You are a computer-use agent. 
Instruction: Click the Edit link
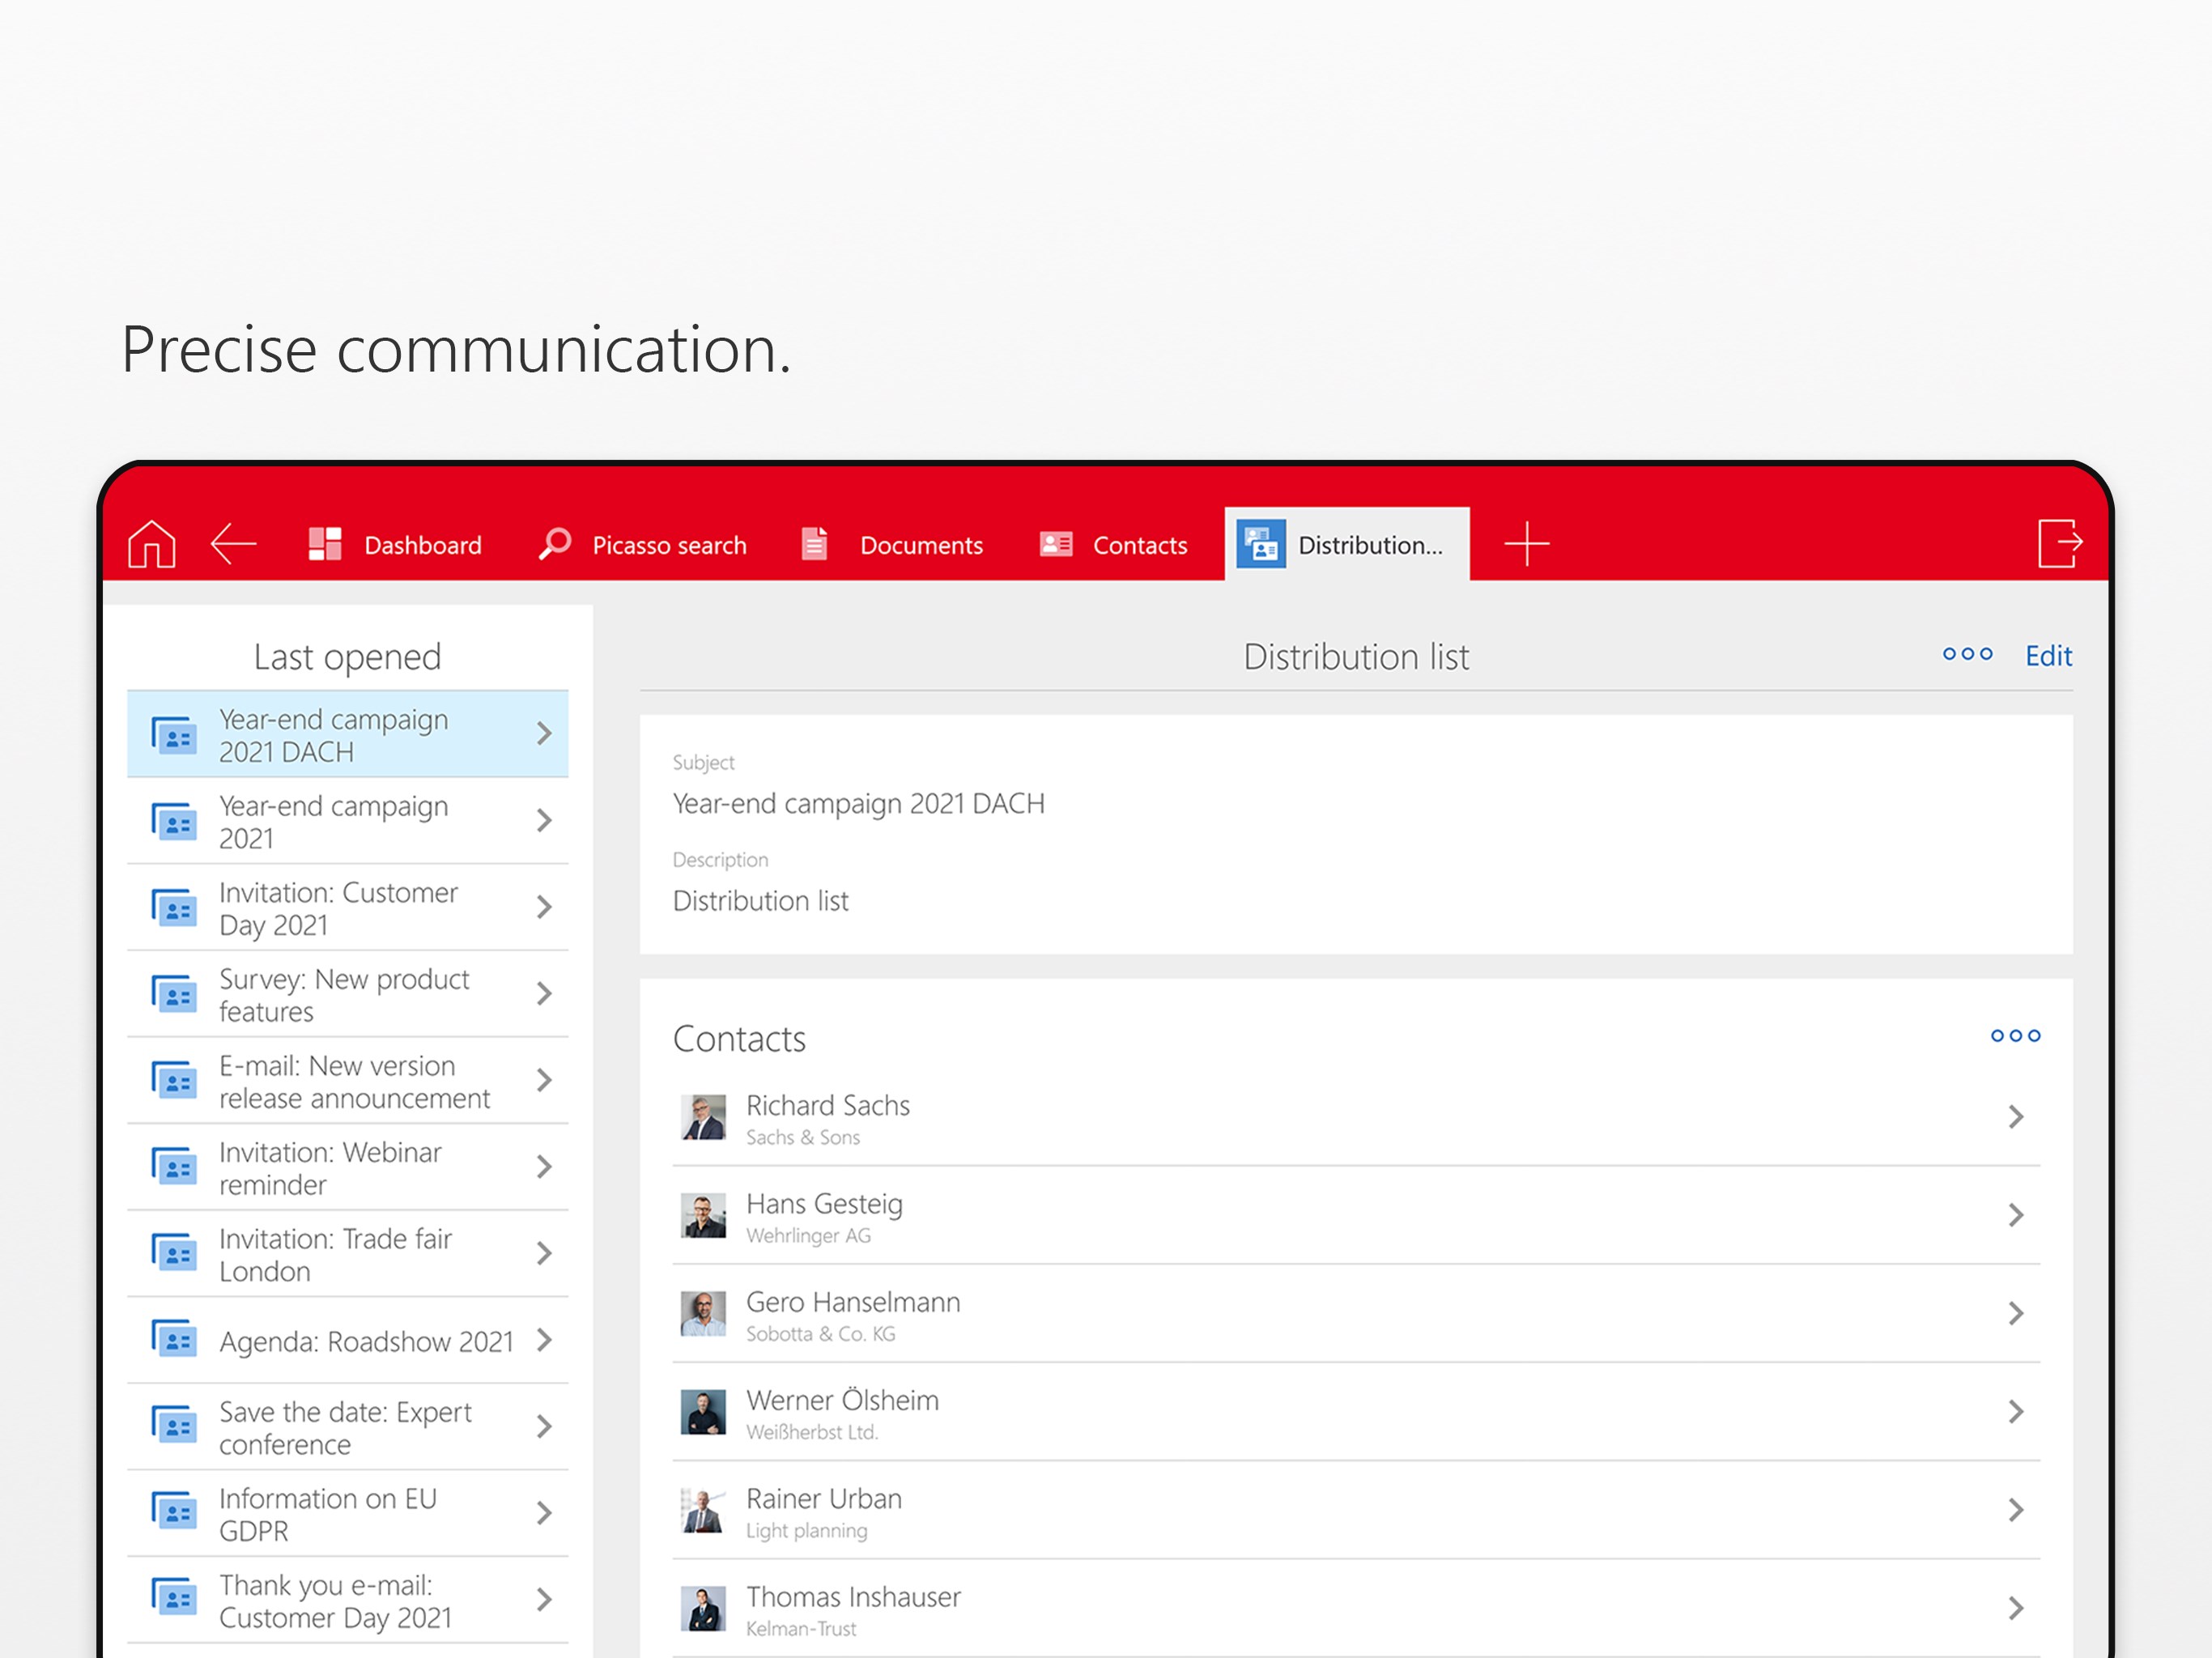click(x=2048, y=656)
